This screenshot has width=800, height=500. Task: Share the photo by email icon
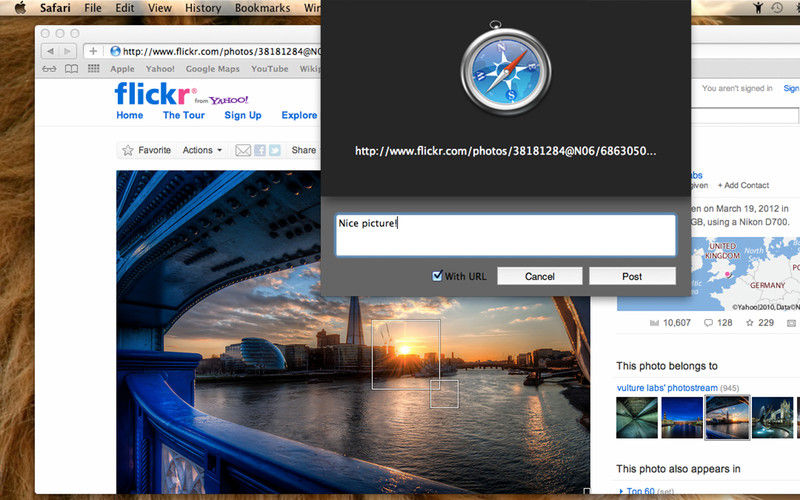tap(243, 150)
